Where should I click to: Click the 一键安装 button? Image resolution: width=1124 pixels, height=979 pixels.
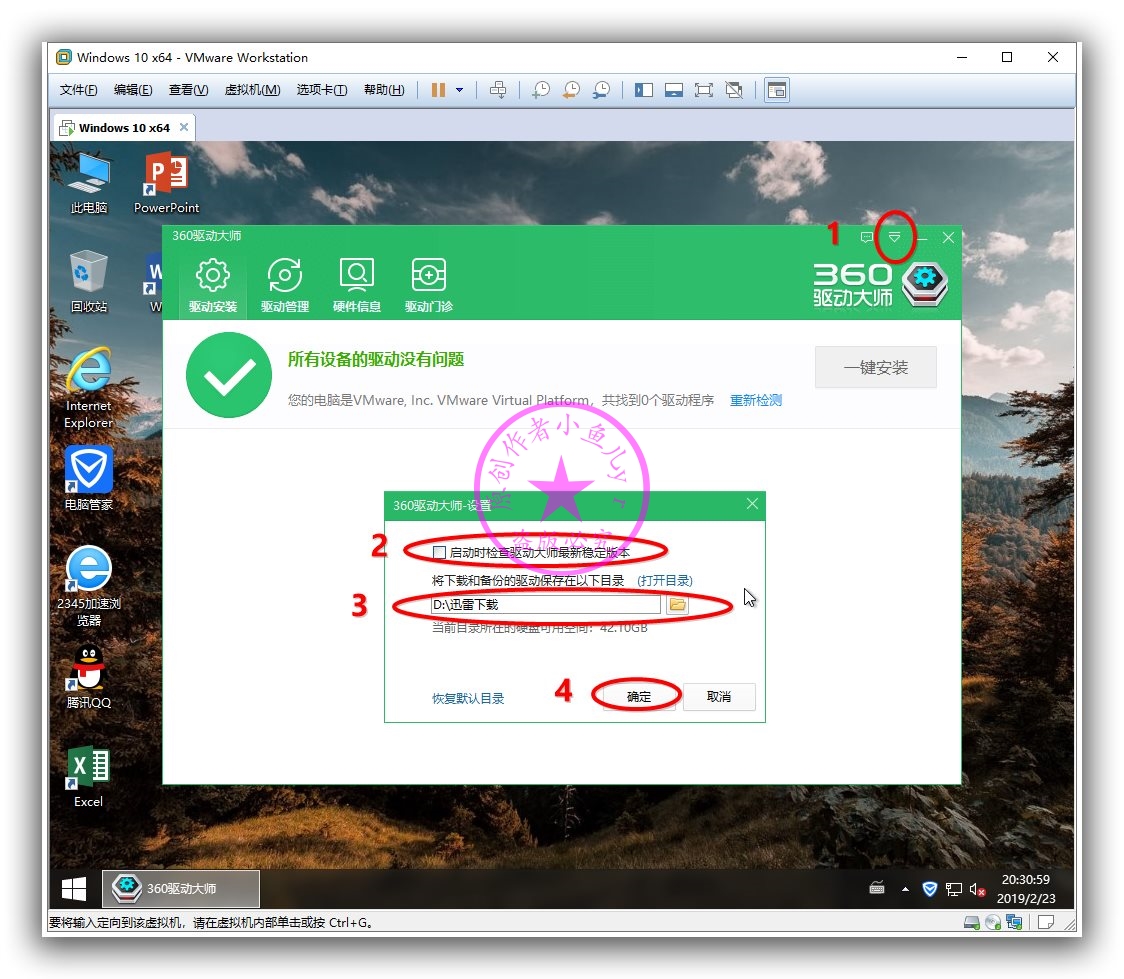(x=875, y=367)
